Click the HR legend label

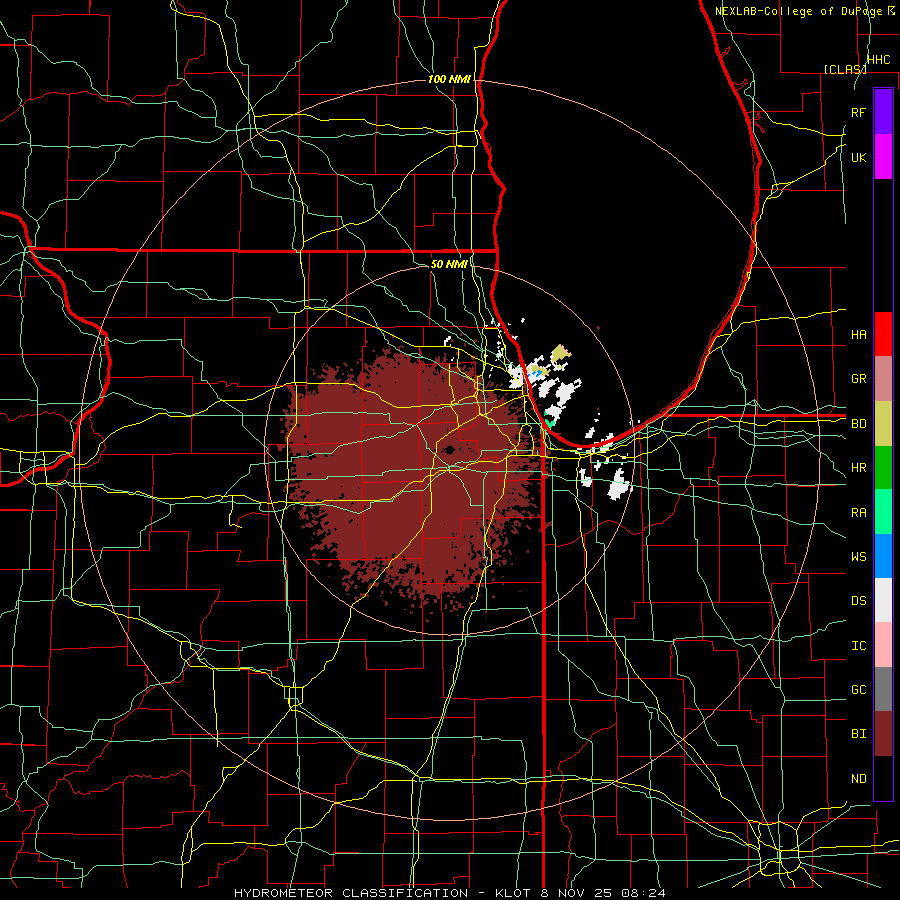859,468
